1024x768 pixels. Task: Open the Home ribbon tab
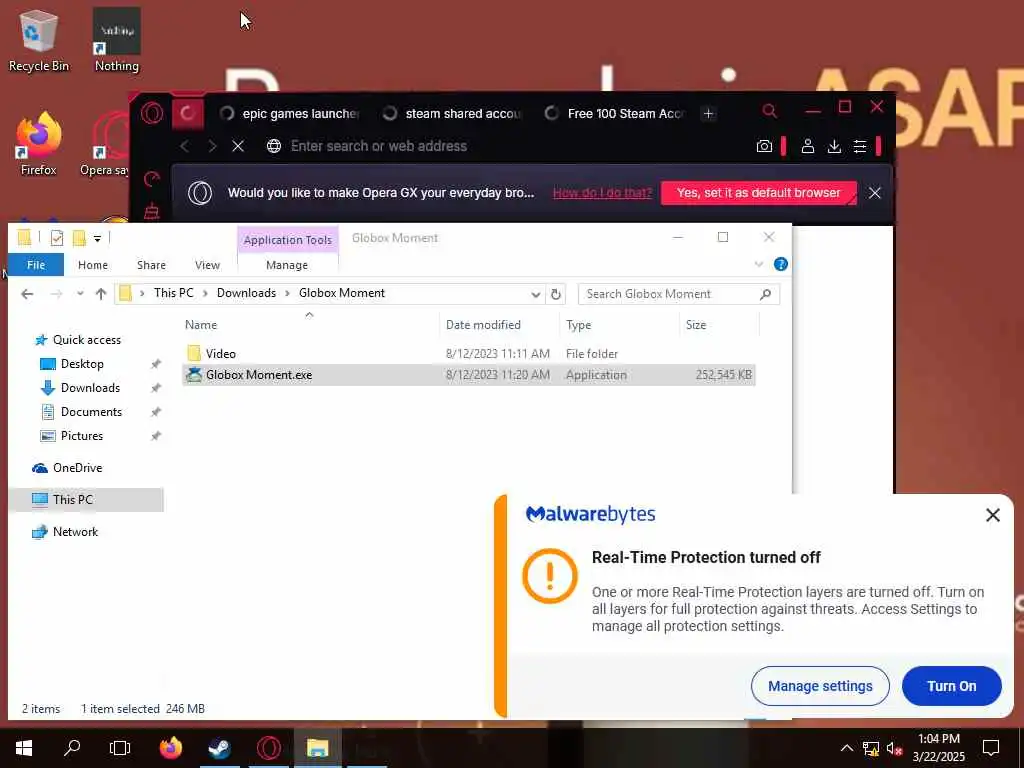[93, 264]
